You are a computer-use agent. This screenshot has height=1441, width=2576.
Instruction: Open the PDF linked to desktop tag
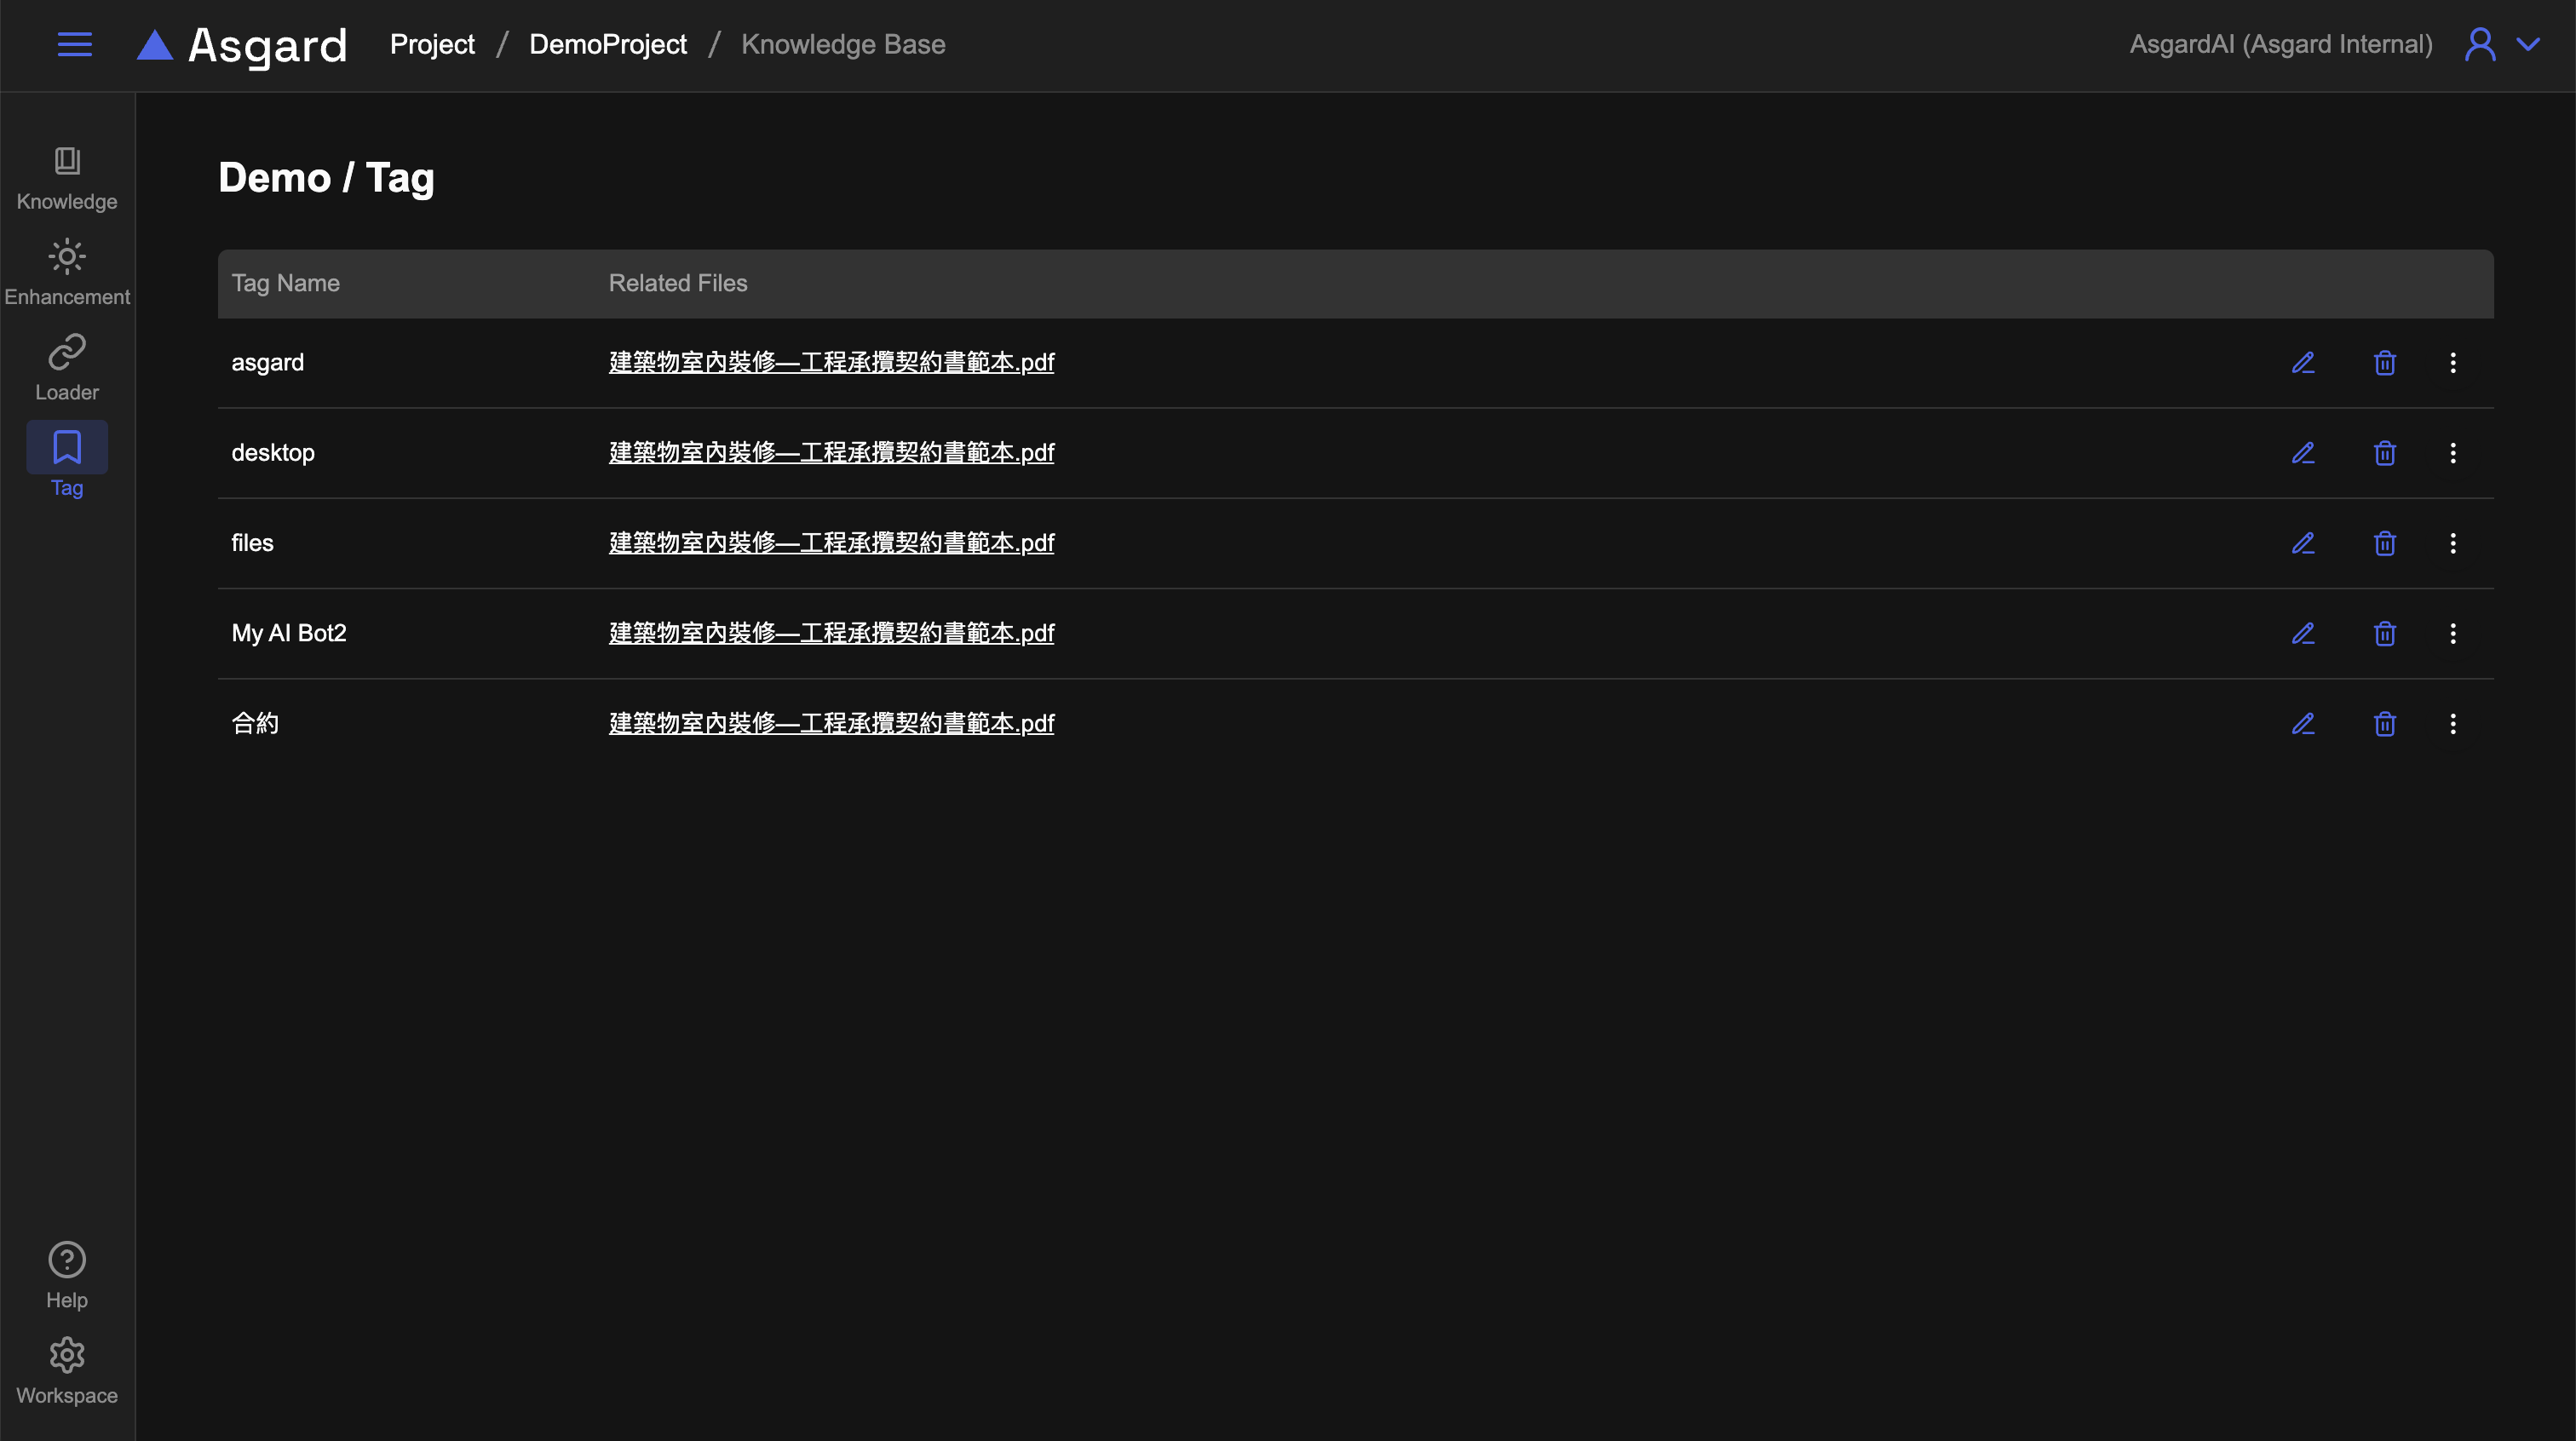tap(831, 453)
